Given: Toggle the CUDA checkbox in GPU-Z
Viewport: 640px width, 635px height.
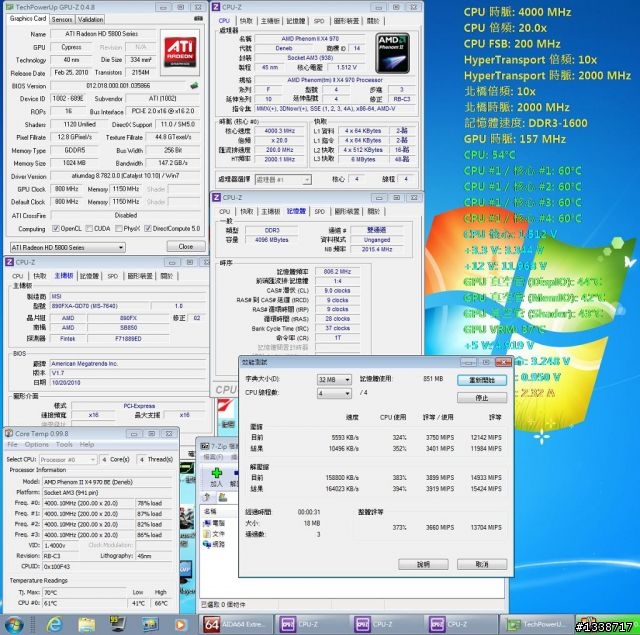Looking at the screenshot, I should click(x=89, y=229).
